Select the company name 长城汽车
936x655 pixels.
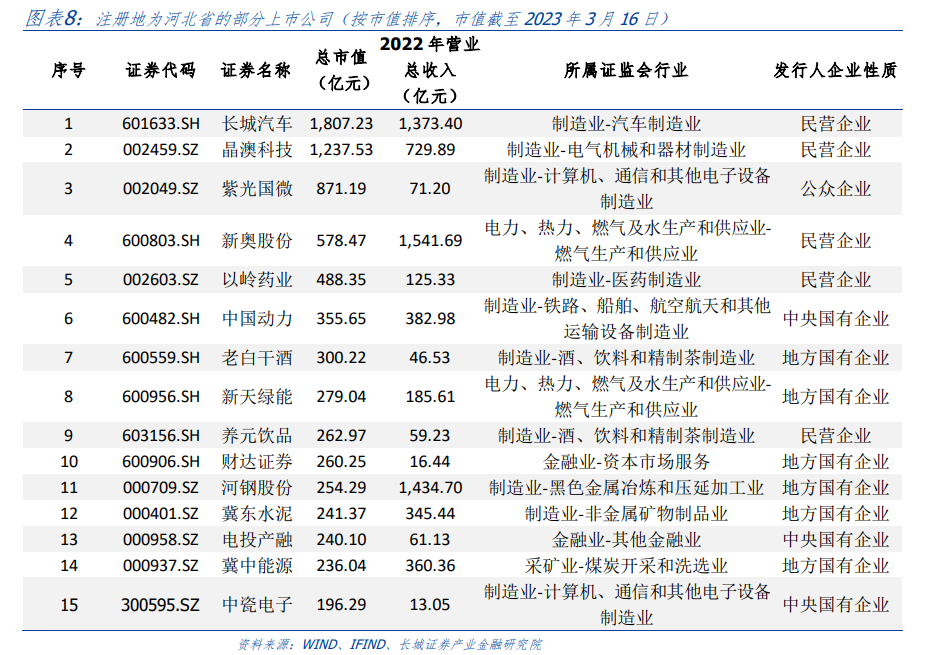[x=257, y=124]
